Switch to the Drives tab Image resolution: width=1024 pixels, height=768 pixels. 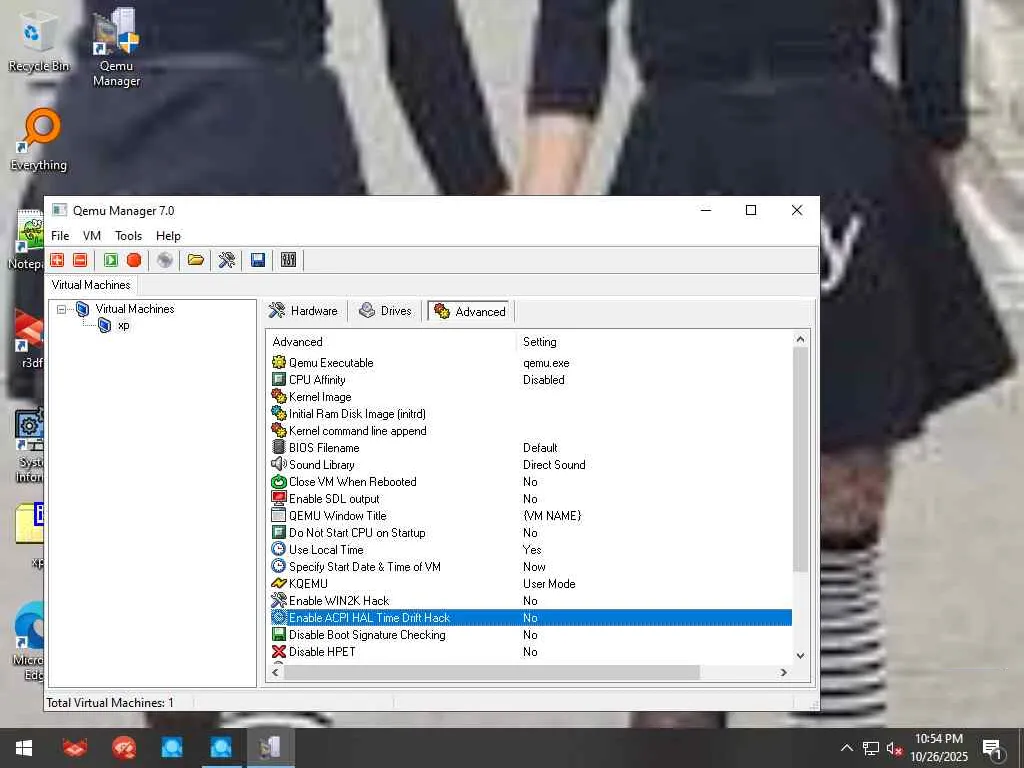click(x=386, y=311)
